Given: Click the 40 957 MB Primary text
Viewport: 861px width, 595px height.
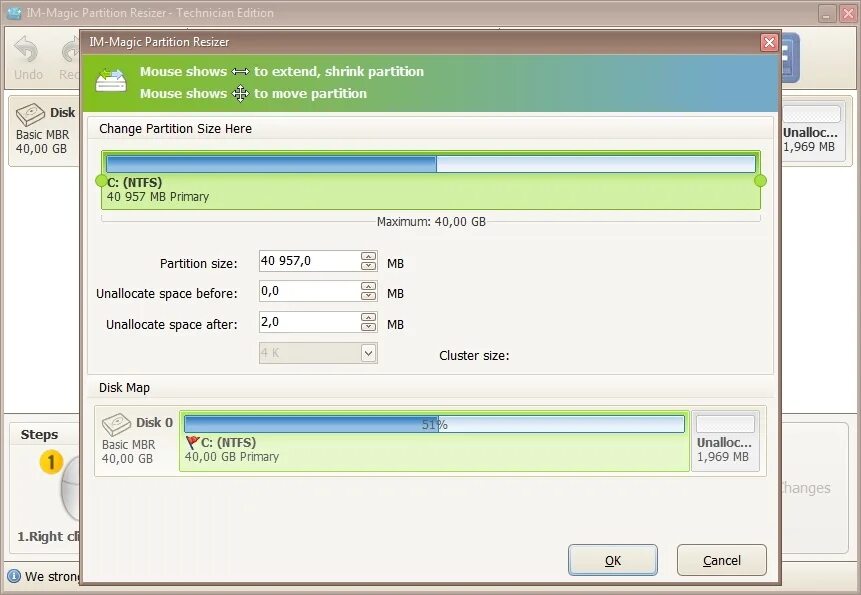Looking at the screenshot, I should (158, 197).
